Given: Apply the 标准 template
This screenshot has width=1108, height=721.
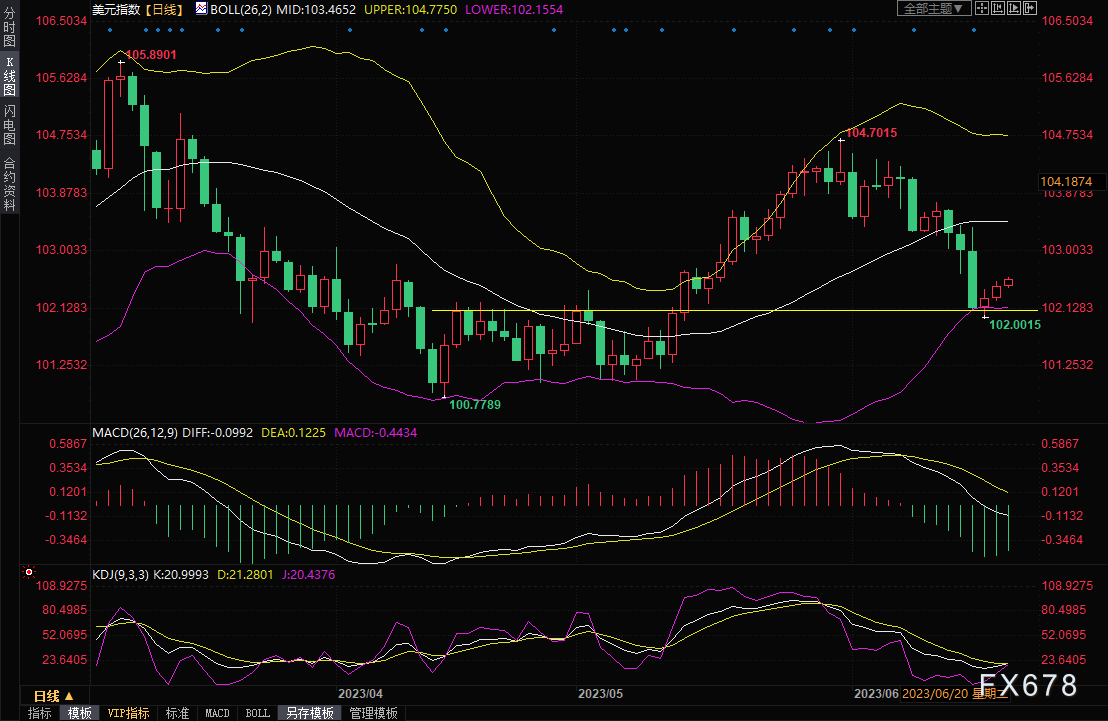Looking at the screenshot, I should (177, 713).
